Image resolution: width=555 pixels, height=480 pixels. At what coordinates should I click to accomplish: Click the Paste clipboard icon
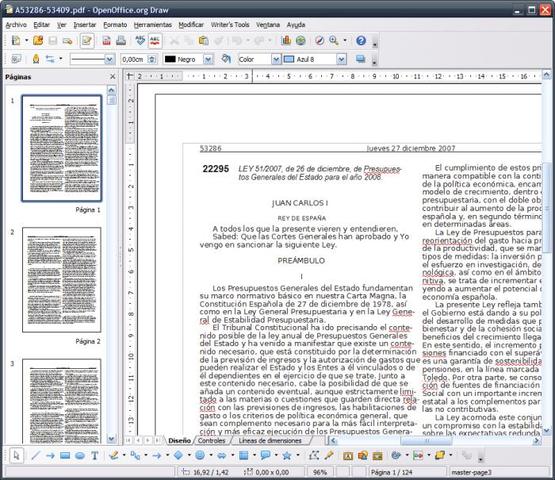203,41
